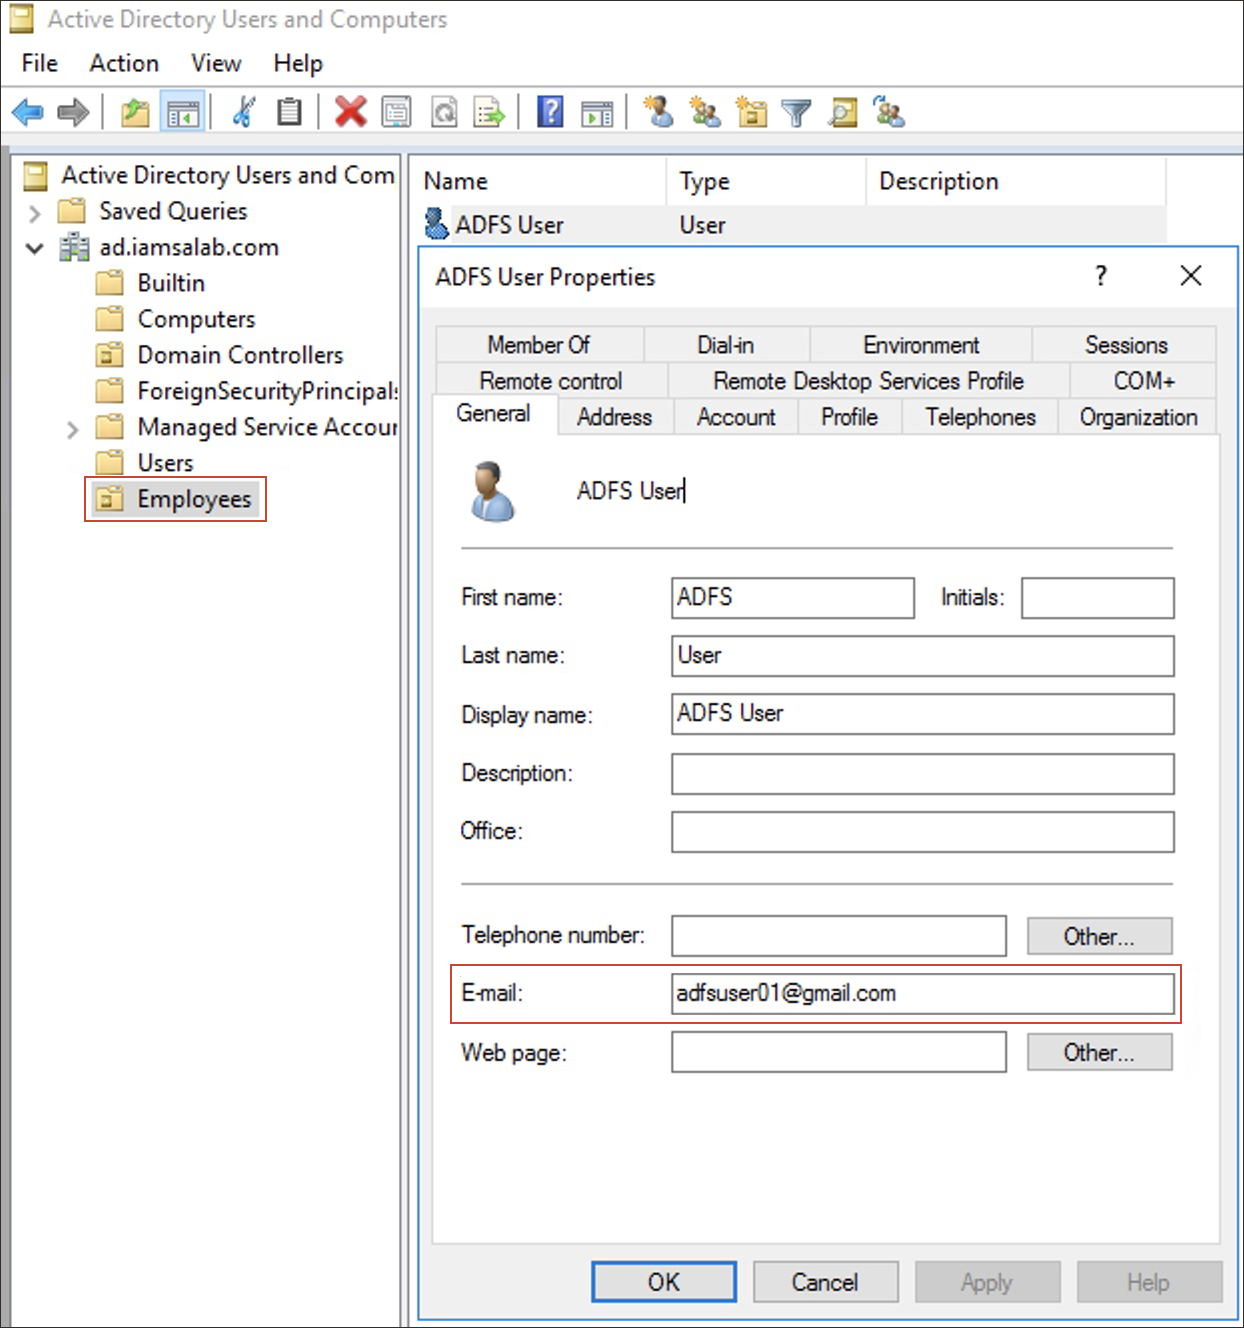Select the Employees organizational unit
The width and height of the screenshot is (1244, 1328).
196,499
